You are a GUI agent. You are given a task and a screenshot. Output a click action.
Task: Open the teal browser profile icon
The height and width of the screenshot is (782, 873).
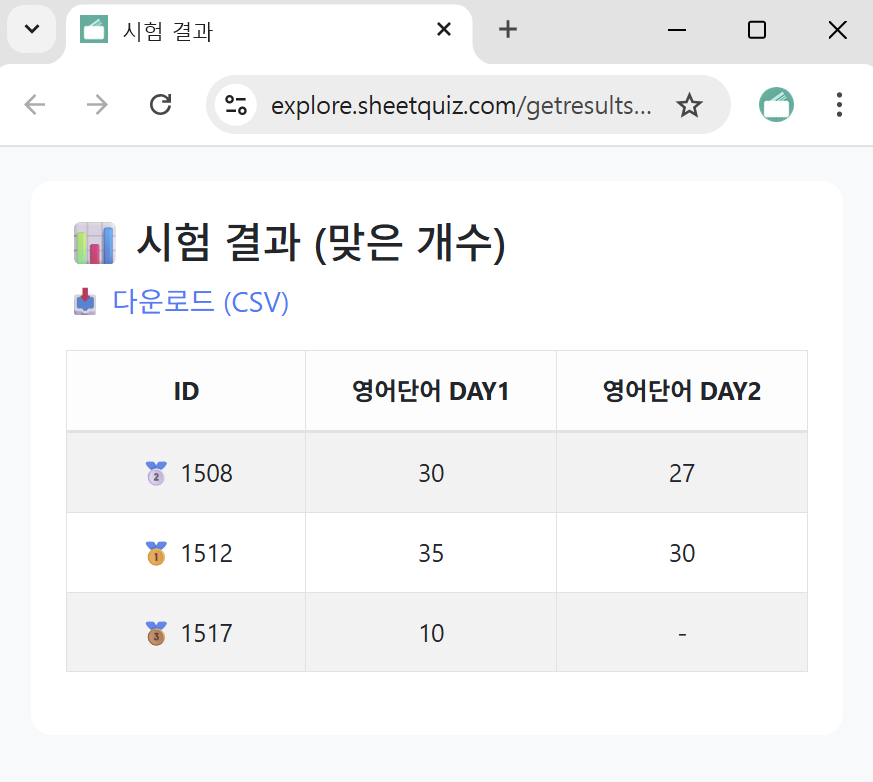tap(776, 104)
